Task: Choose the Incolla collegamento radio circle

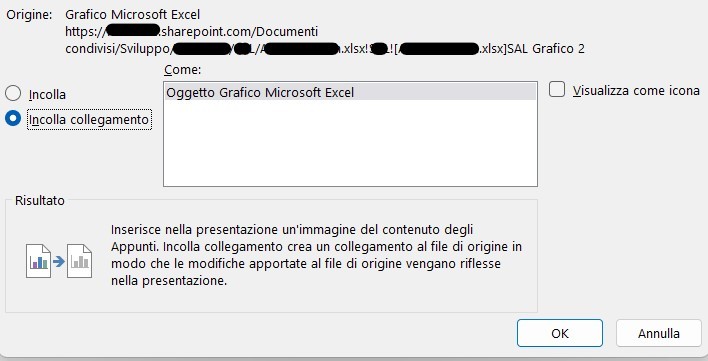Action: point(13,118)
